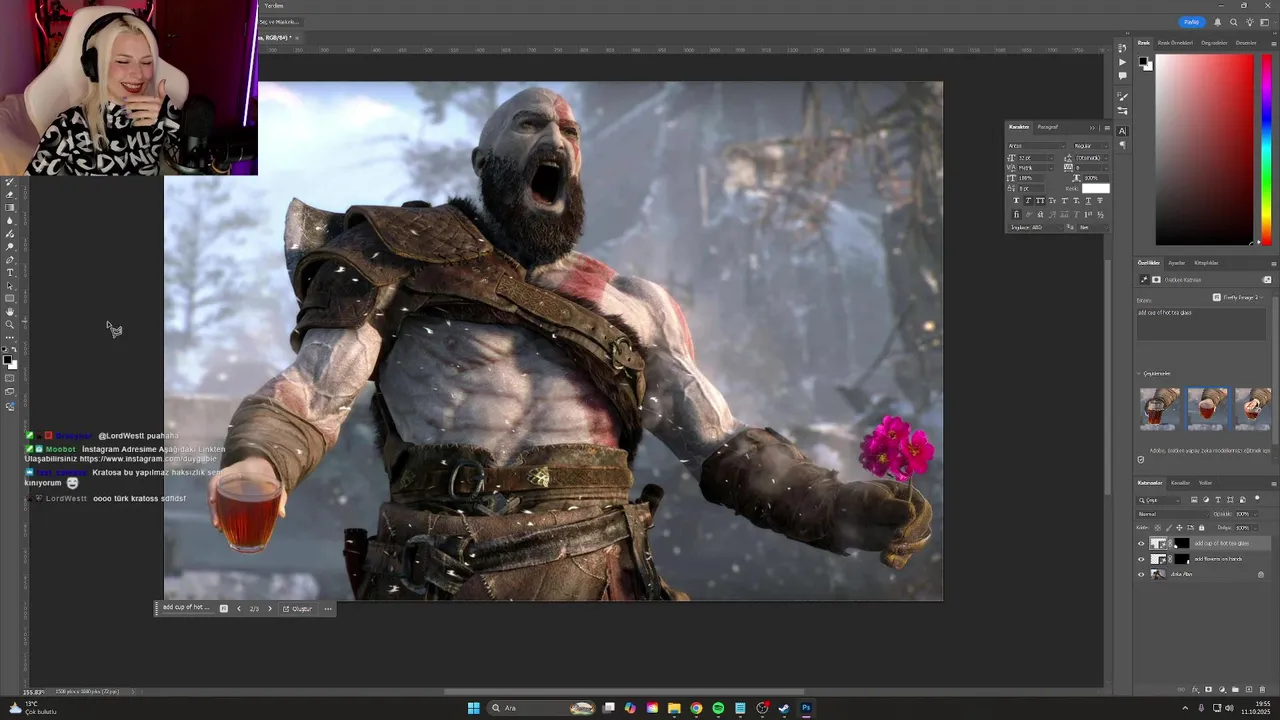
Task: Go to previous variation arrow
Action: pos(238,608)
